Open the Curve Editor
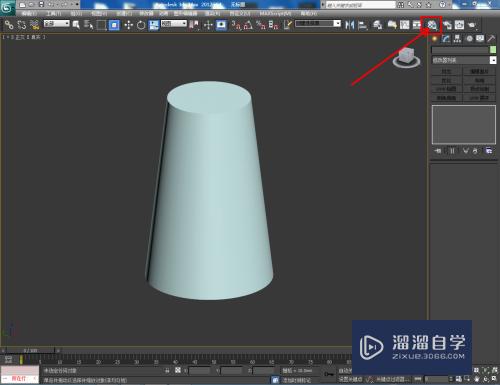 (405, 25)
